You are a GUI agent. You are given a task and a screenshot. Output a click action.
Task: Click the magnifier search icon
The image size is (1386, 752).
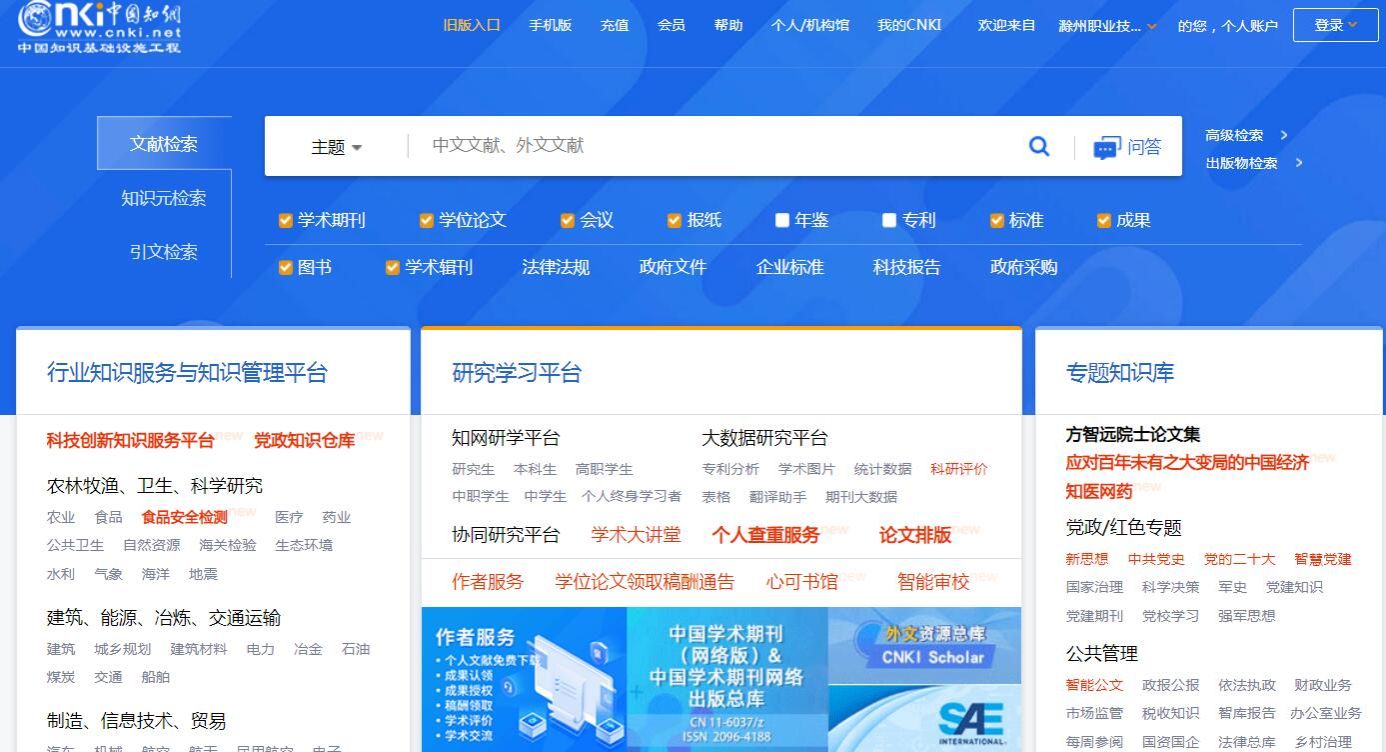click(1039, 147)
